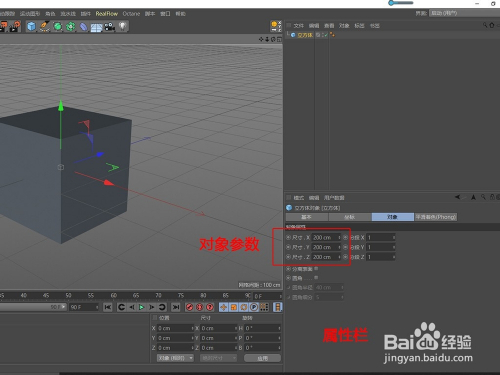
Task: Add a light object
Action: (123, 26)
